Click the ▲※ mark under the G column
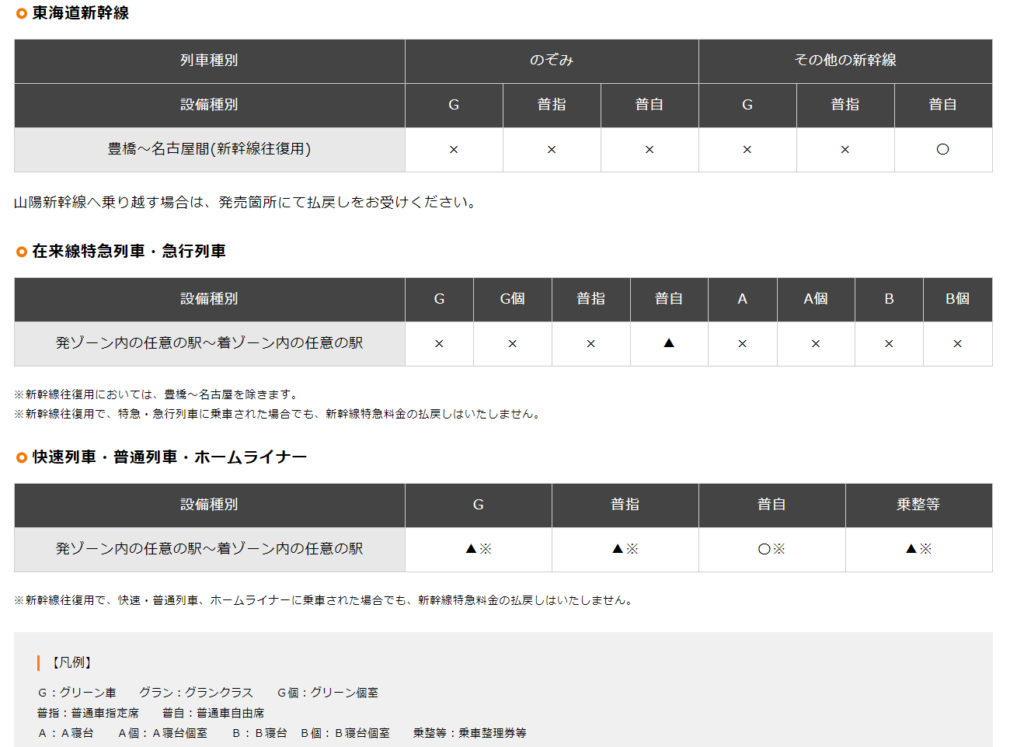1024x747 pixels. 478,549
